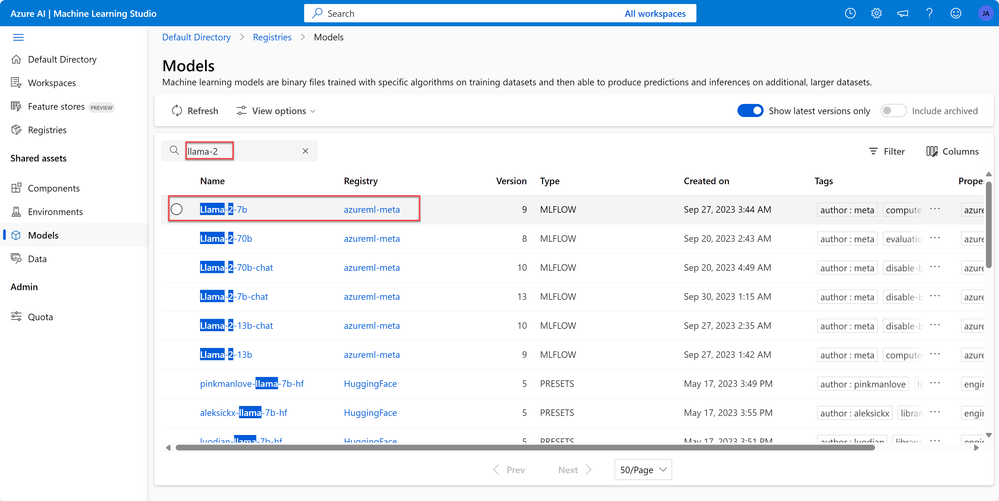Sort by the Created on column header
This screenshot has width=999, height=501.
pyautogui.click(x=707, y=181)
